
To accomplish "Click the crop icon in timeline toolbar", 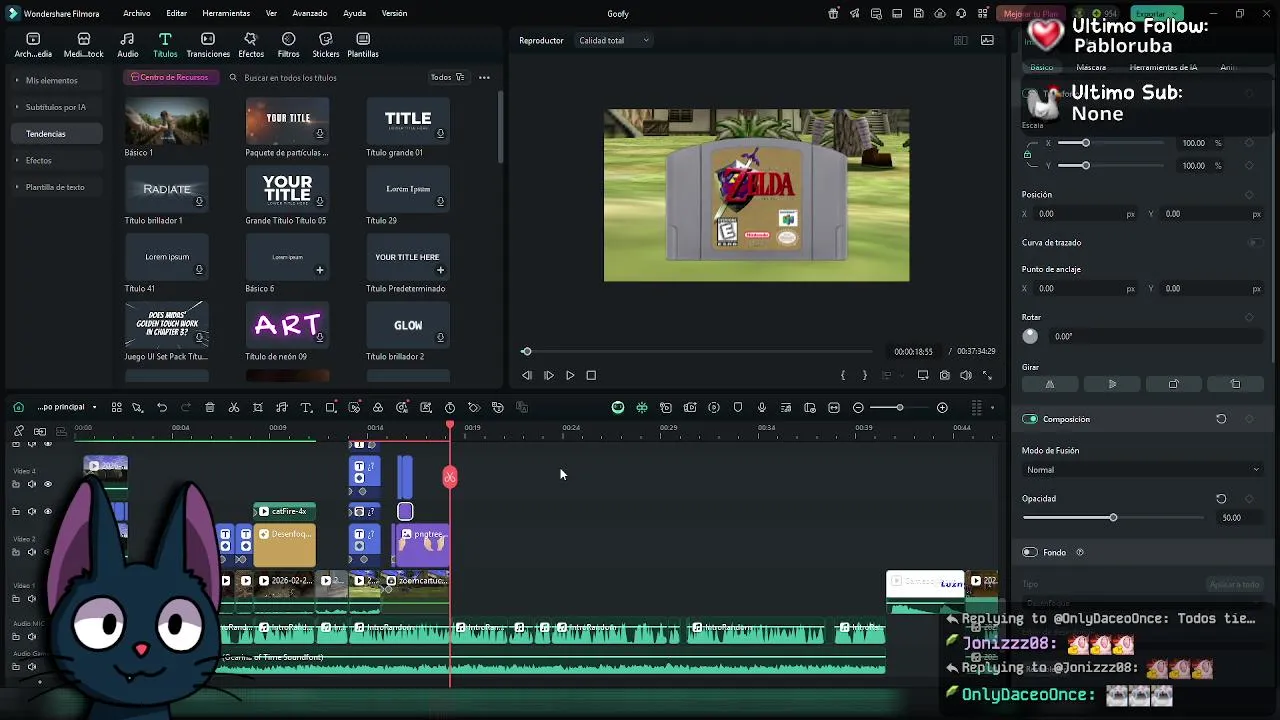I will tap(258, 407).
